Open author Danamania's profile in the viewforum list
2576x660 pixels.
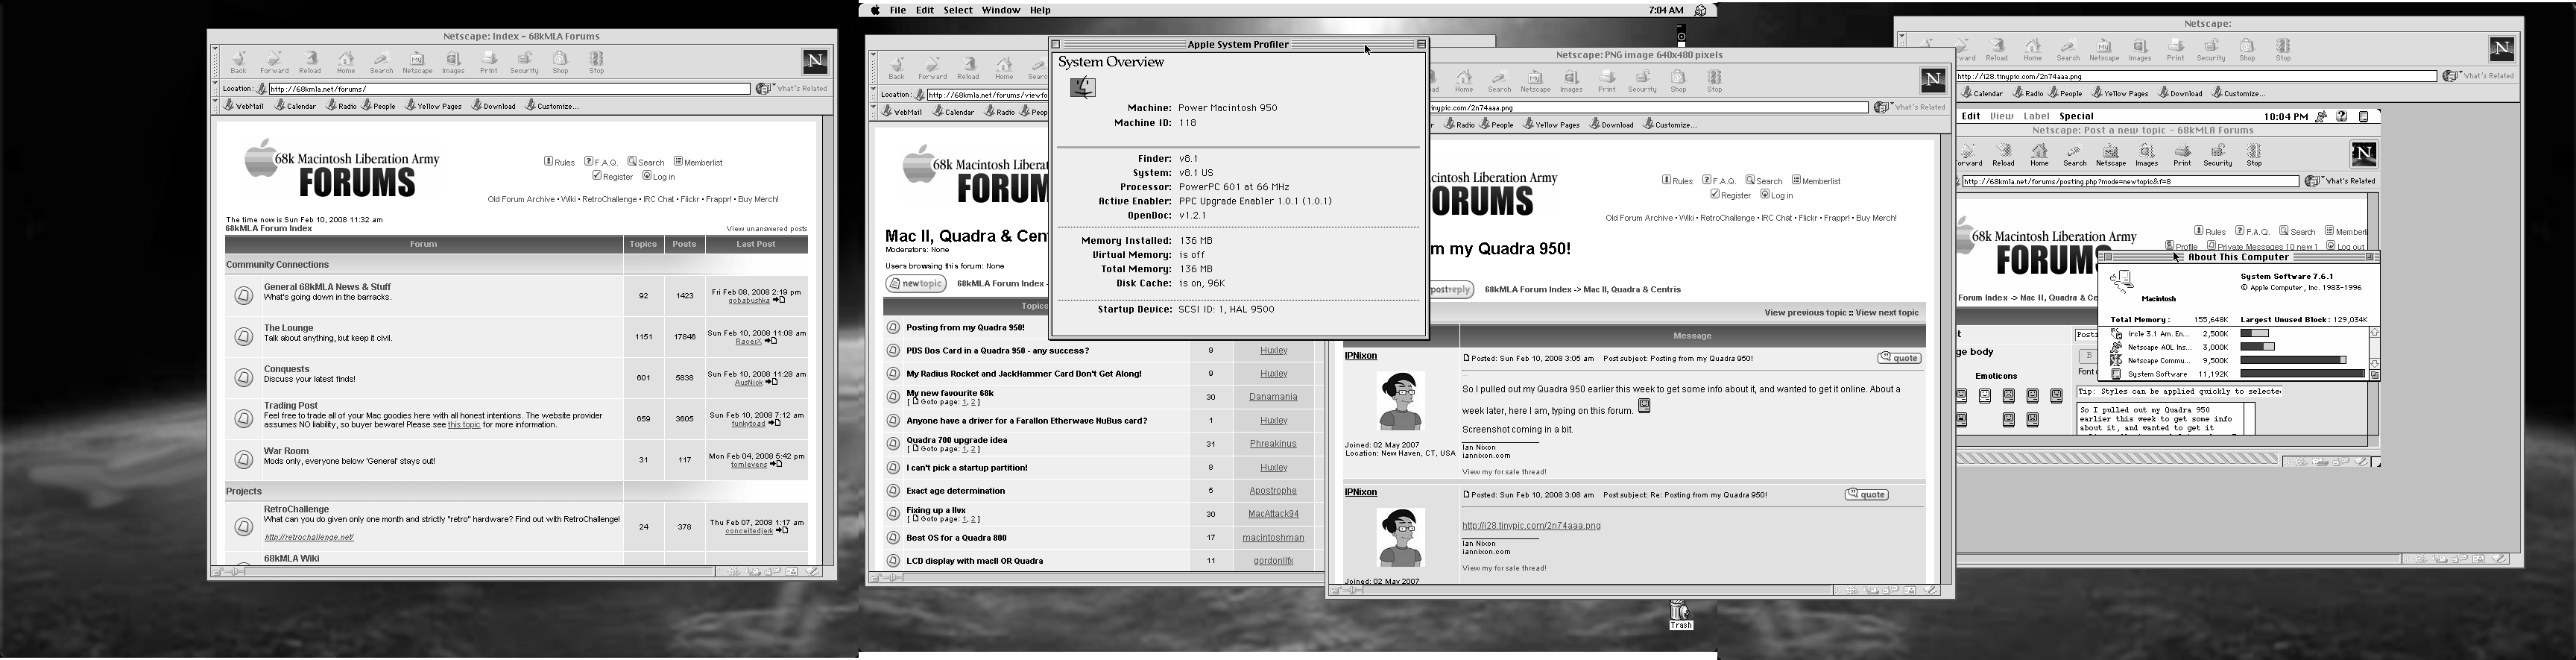point(1273,397)
